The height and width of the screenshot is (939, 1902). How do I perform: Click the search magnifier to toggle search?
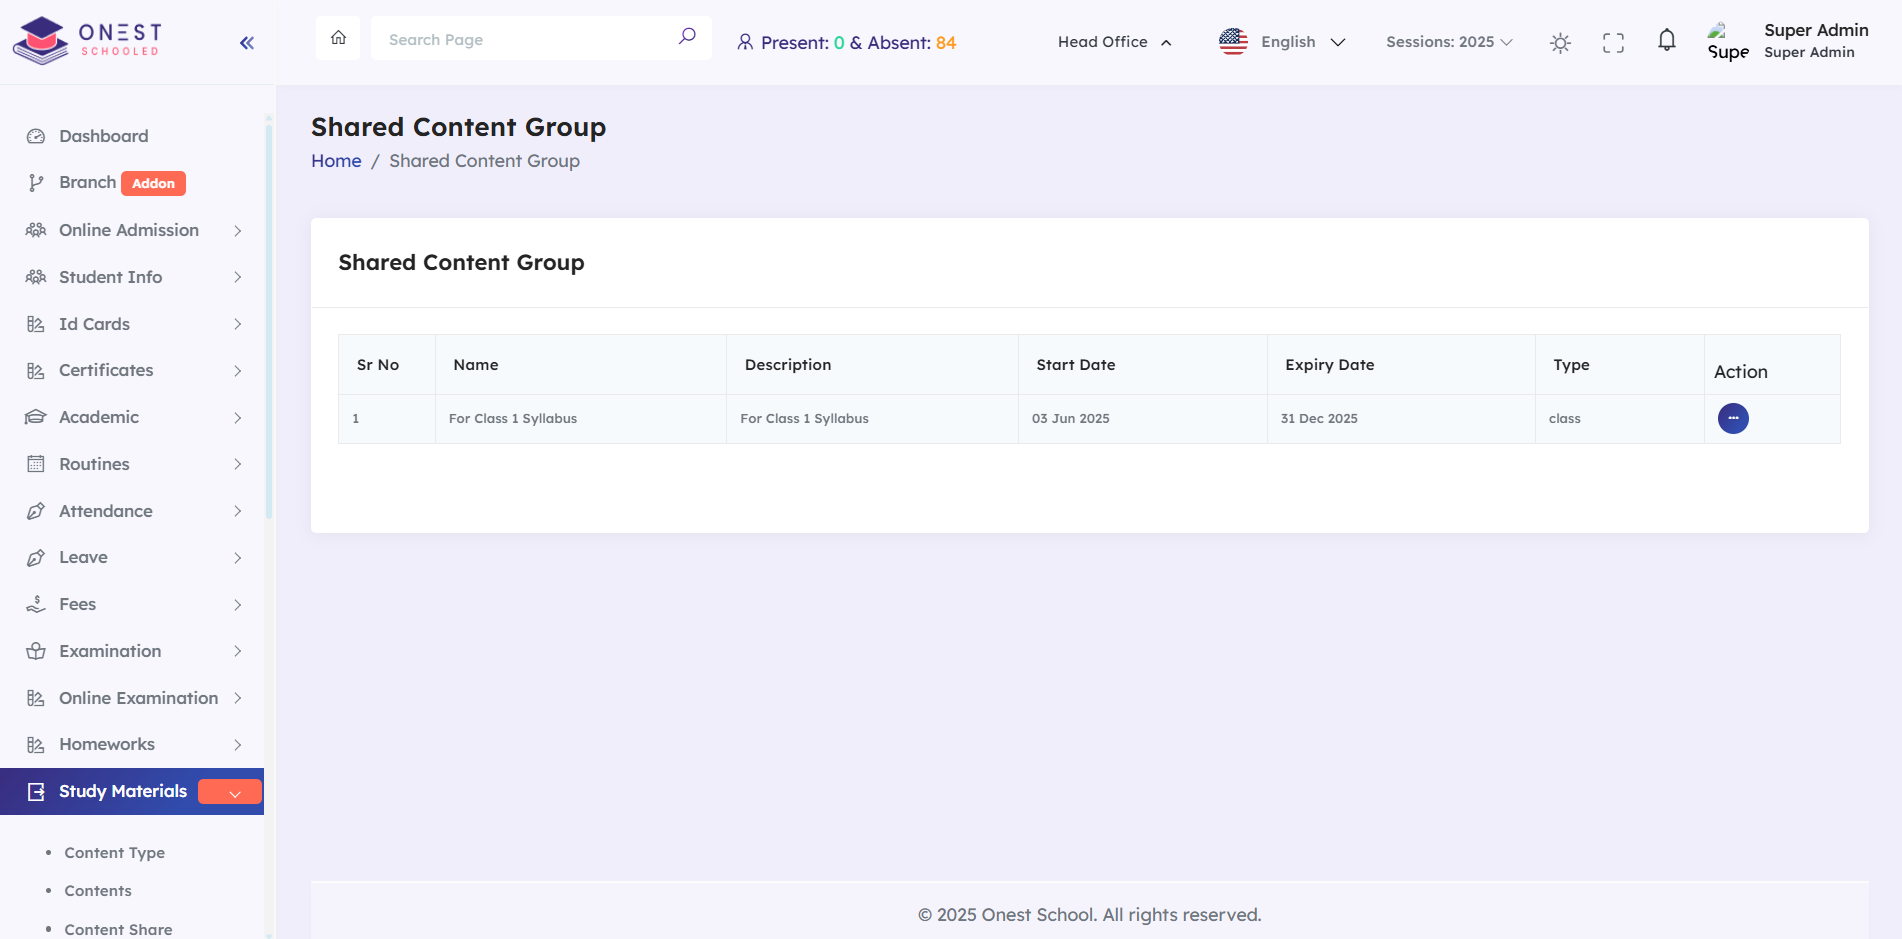point(686,36)
